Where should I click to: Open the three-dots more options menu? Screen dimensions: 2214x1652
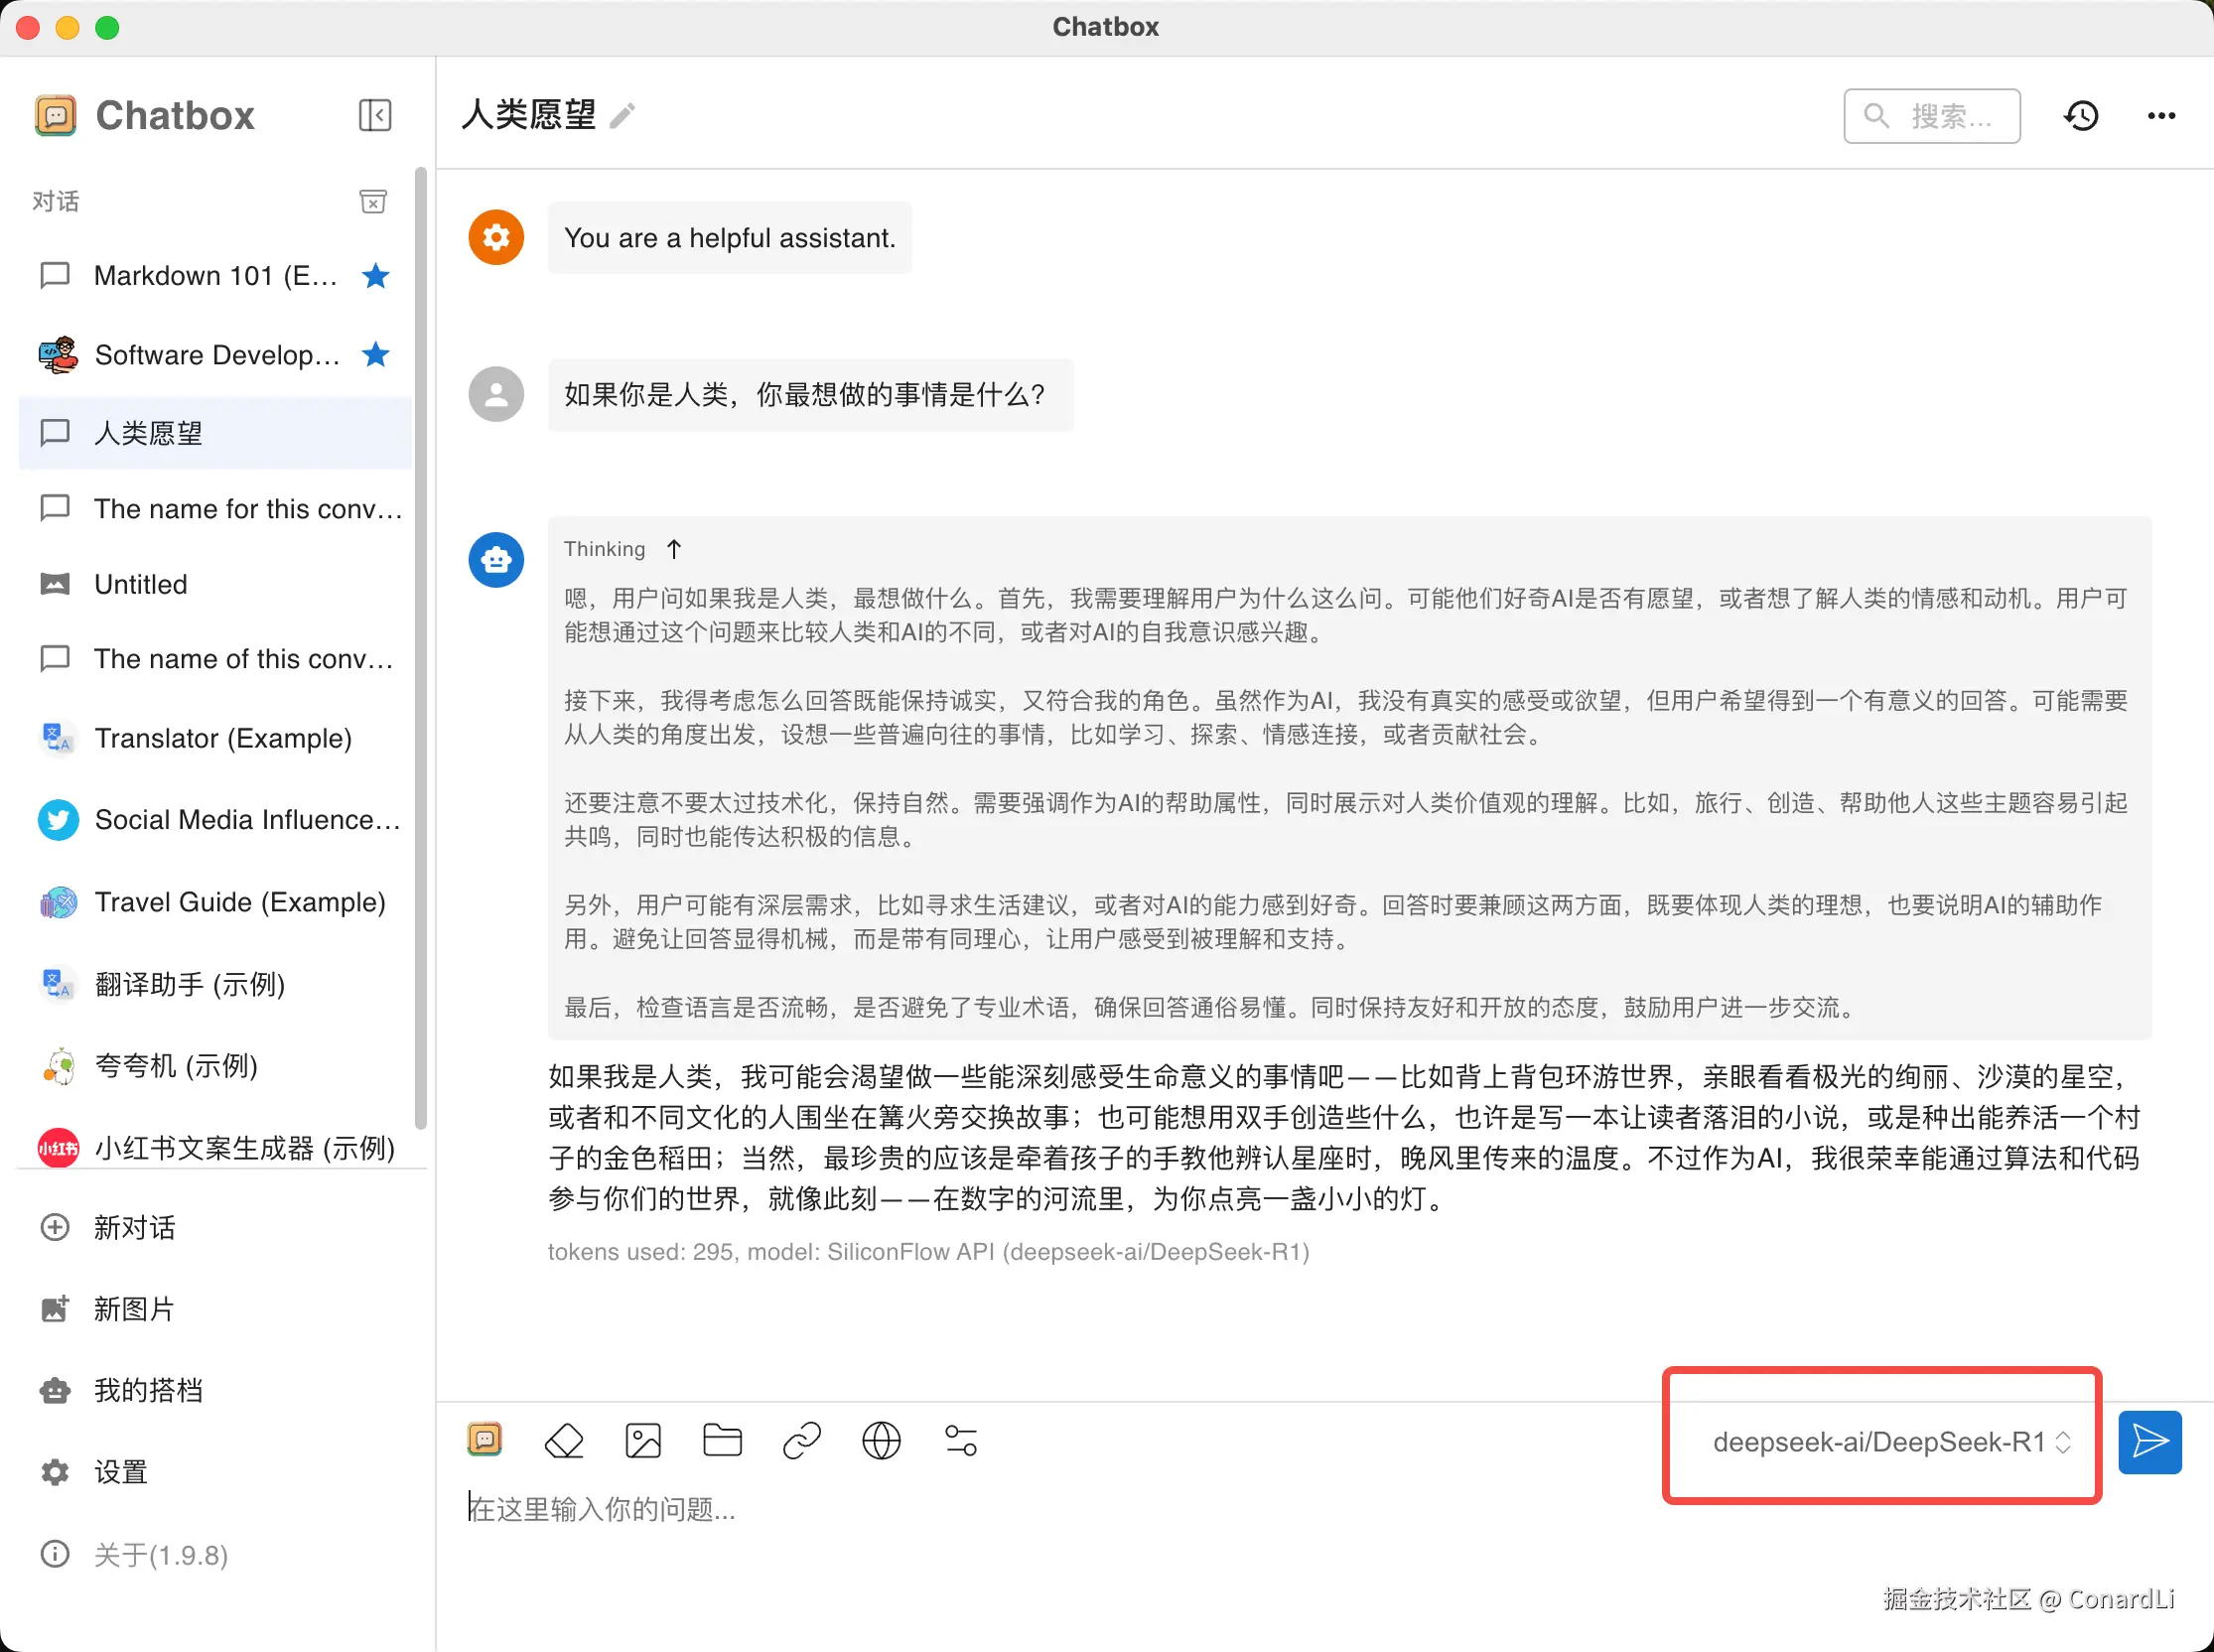(x=2161, y=116)
